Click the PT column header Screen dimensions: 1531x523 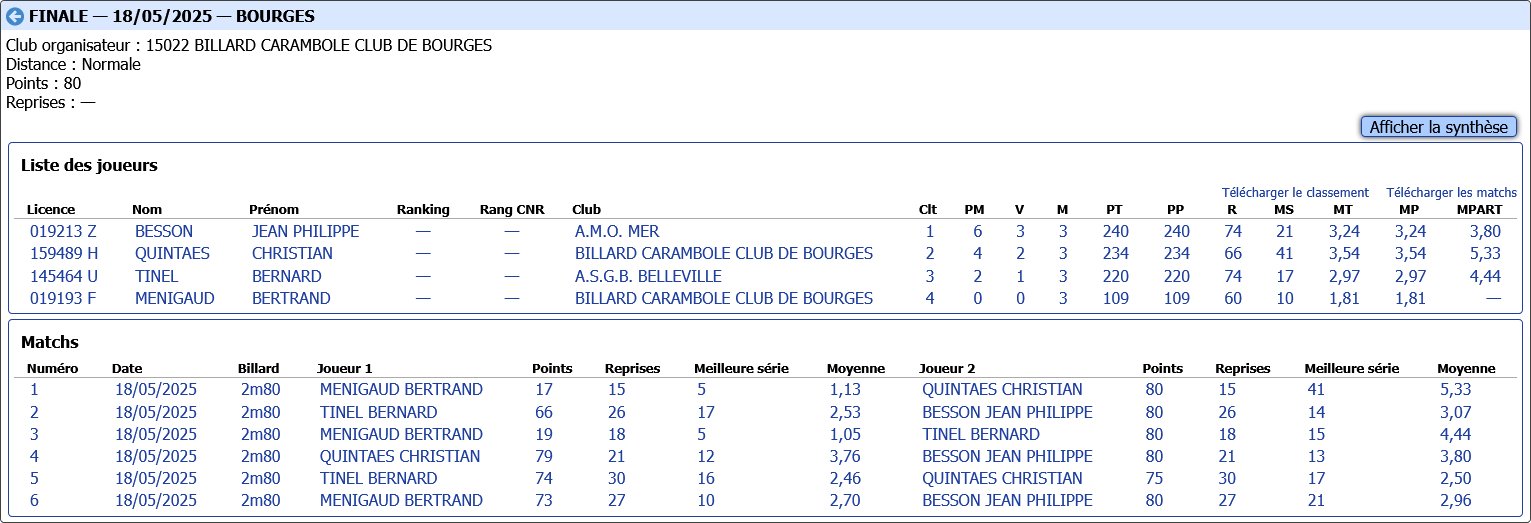click(x=1114, y=210)
